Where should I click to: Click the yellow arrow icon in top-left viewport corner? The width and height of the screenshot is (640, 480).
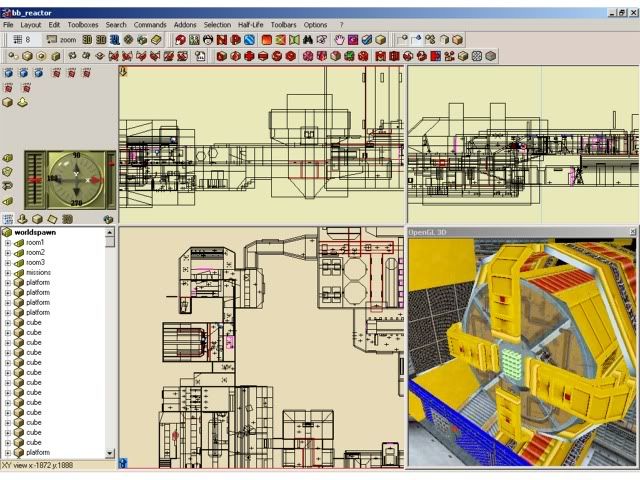pos(123,71)
